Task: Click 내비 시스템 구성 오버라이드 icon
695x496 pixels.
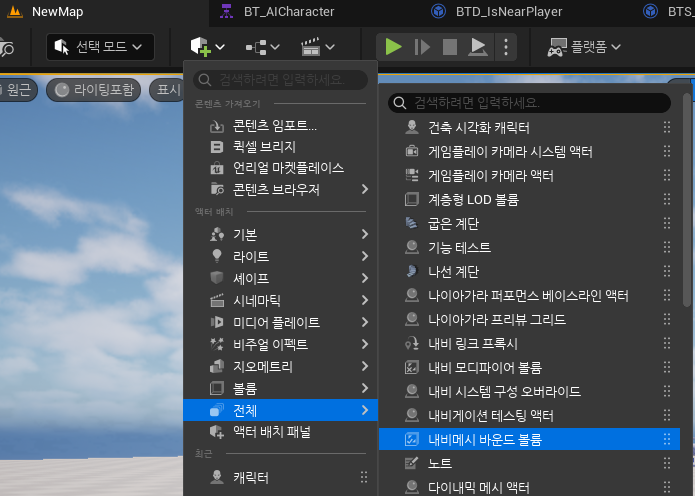Action: click(412, 391)
